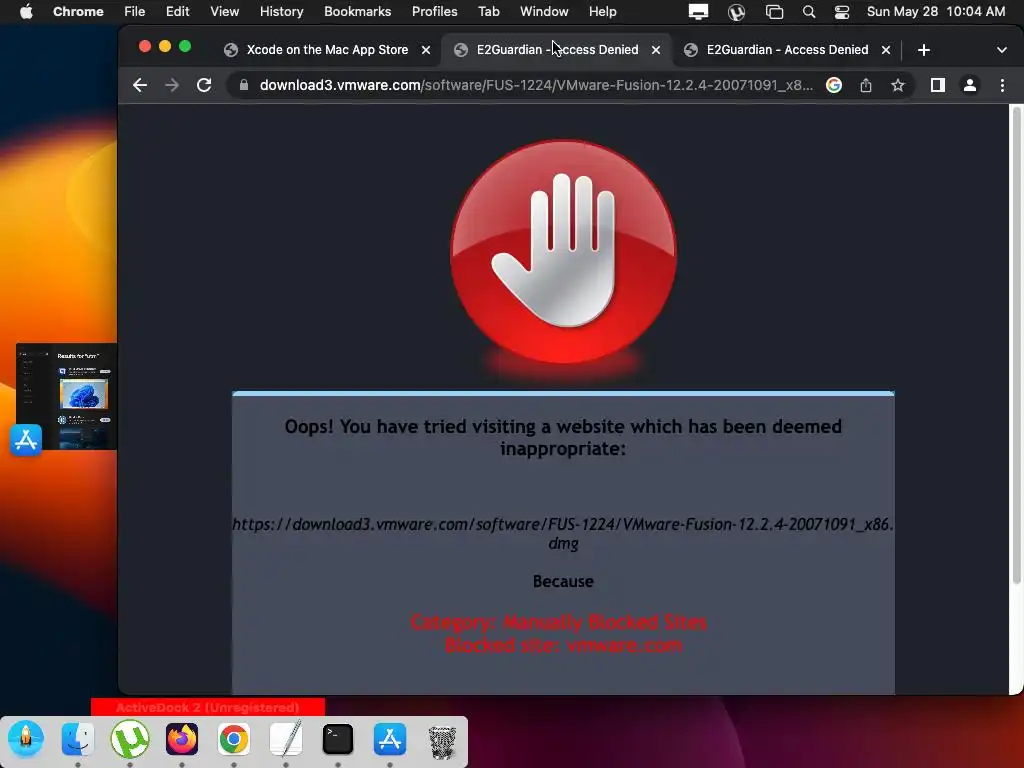Viewport: 1024px width, 768px height.
Task: Open a new tab
Action: (x=923, y=50)
